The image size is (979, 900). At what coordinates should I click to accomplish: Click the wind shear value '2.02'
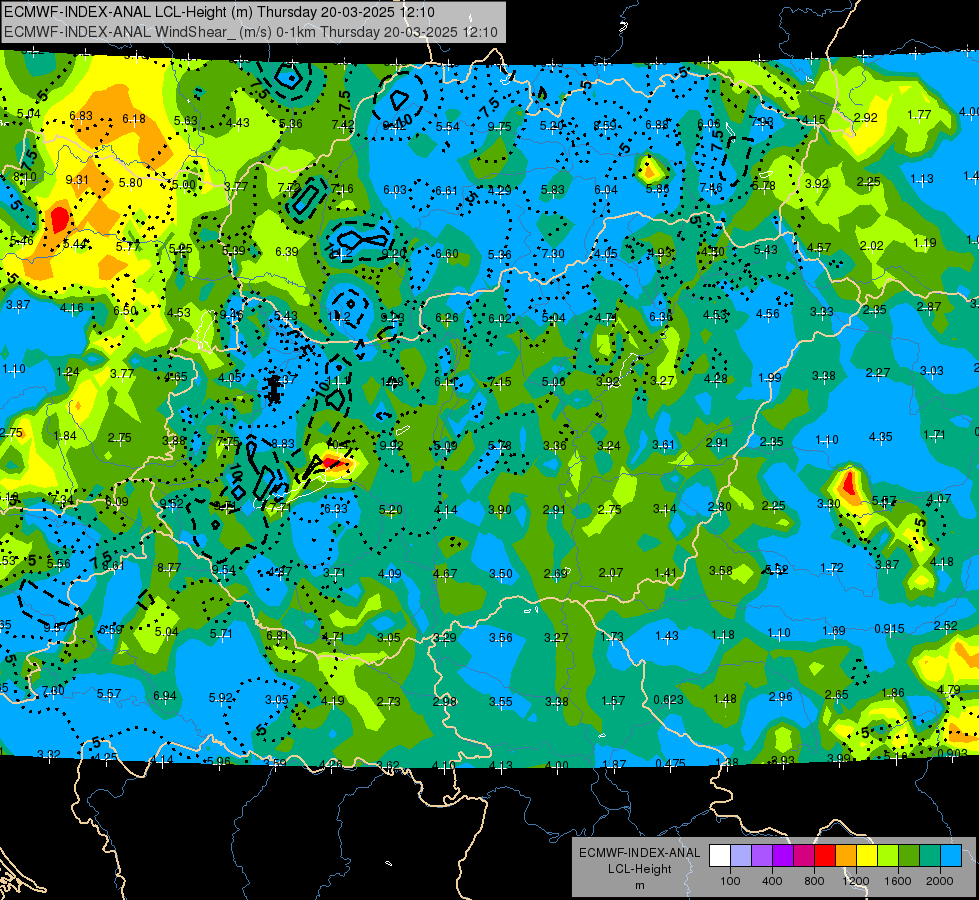click(871, 245)
